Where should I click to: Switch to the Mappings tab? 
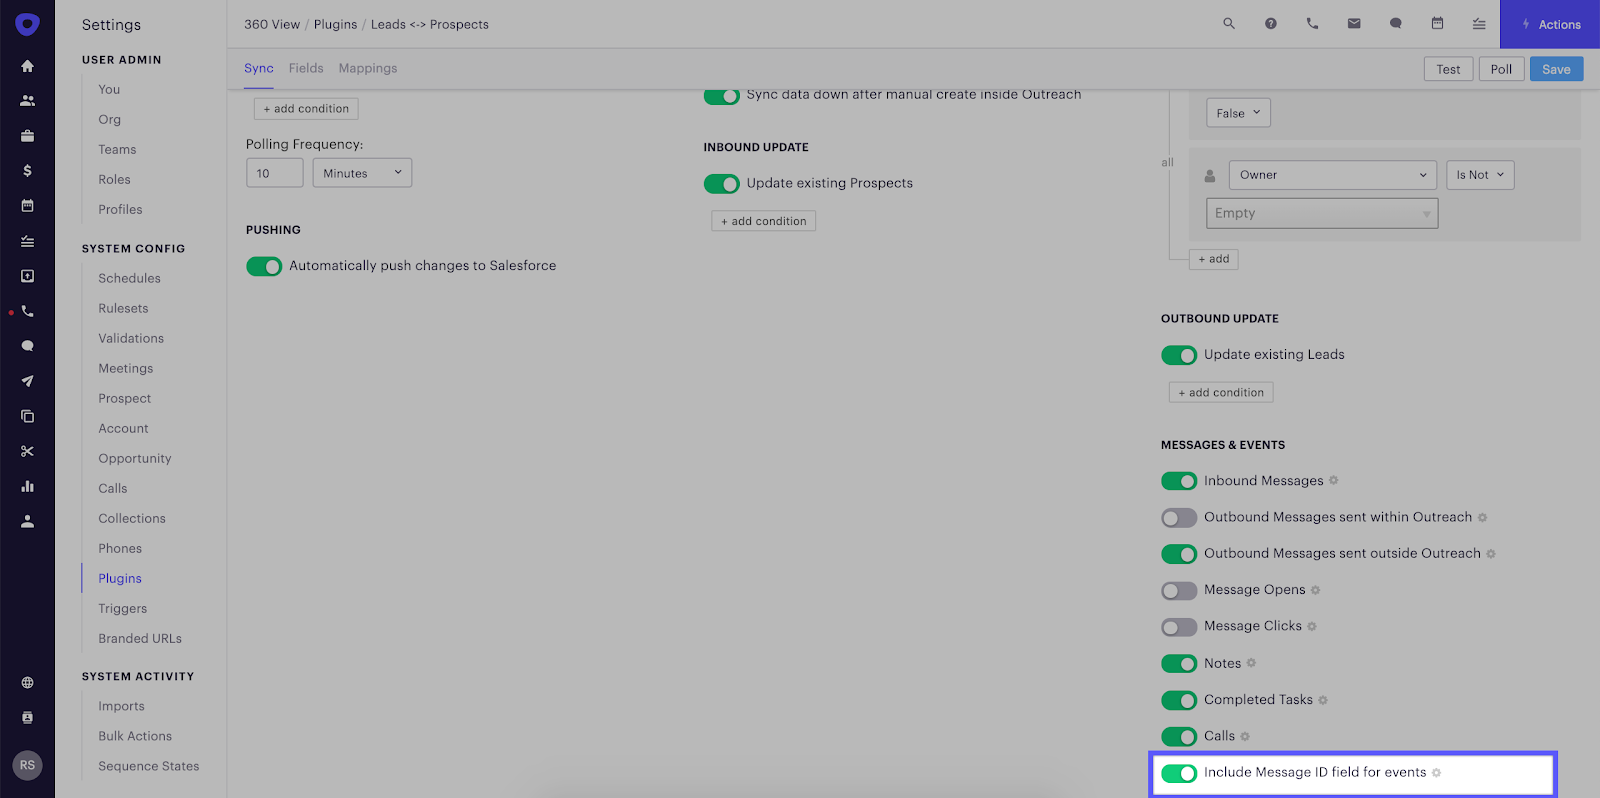click(368, 68)
